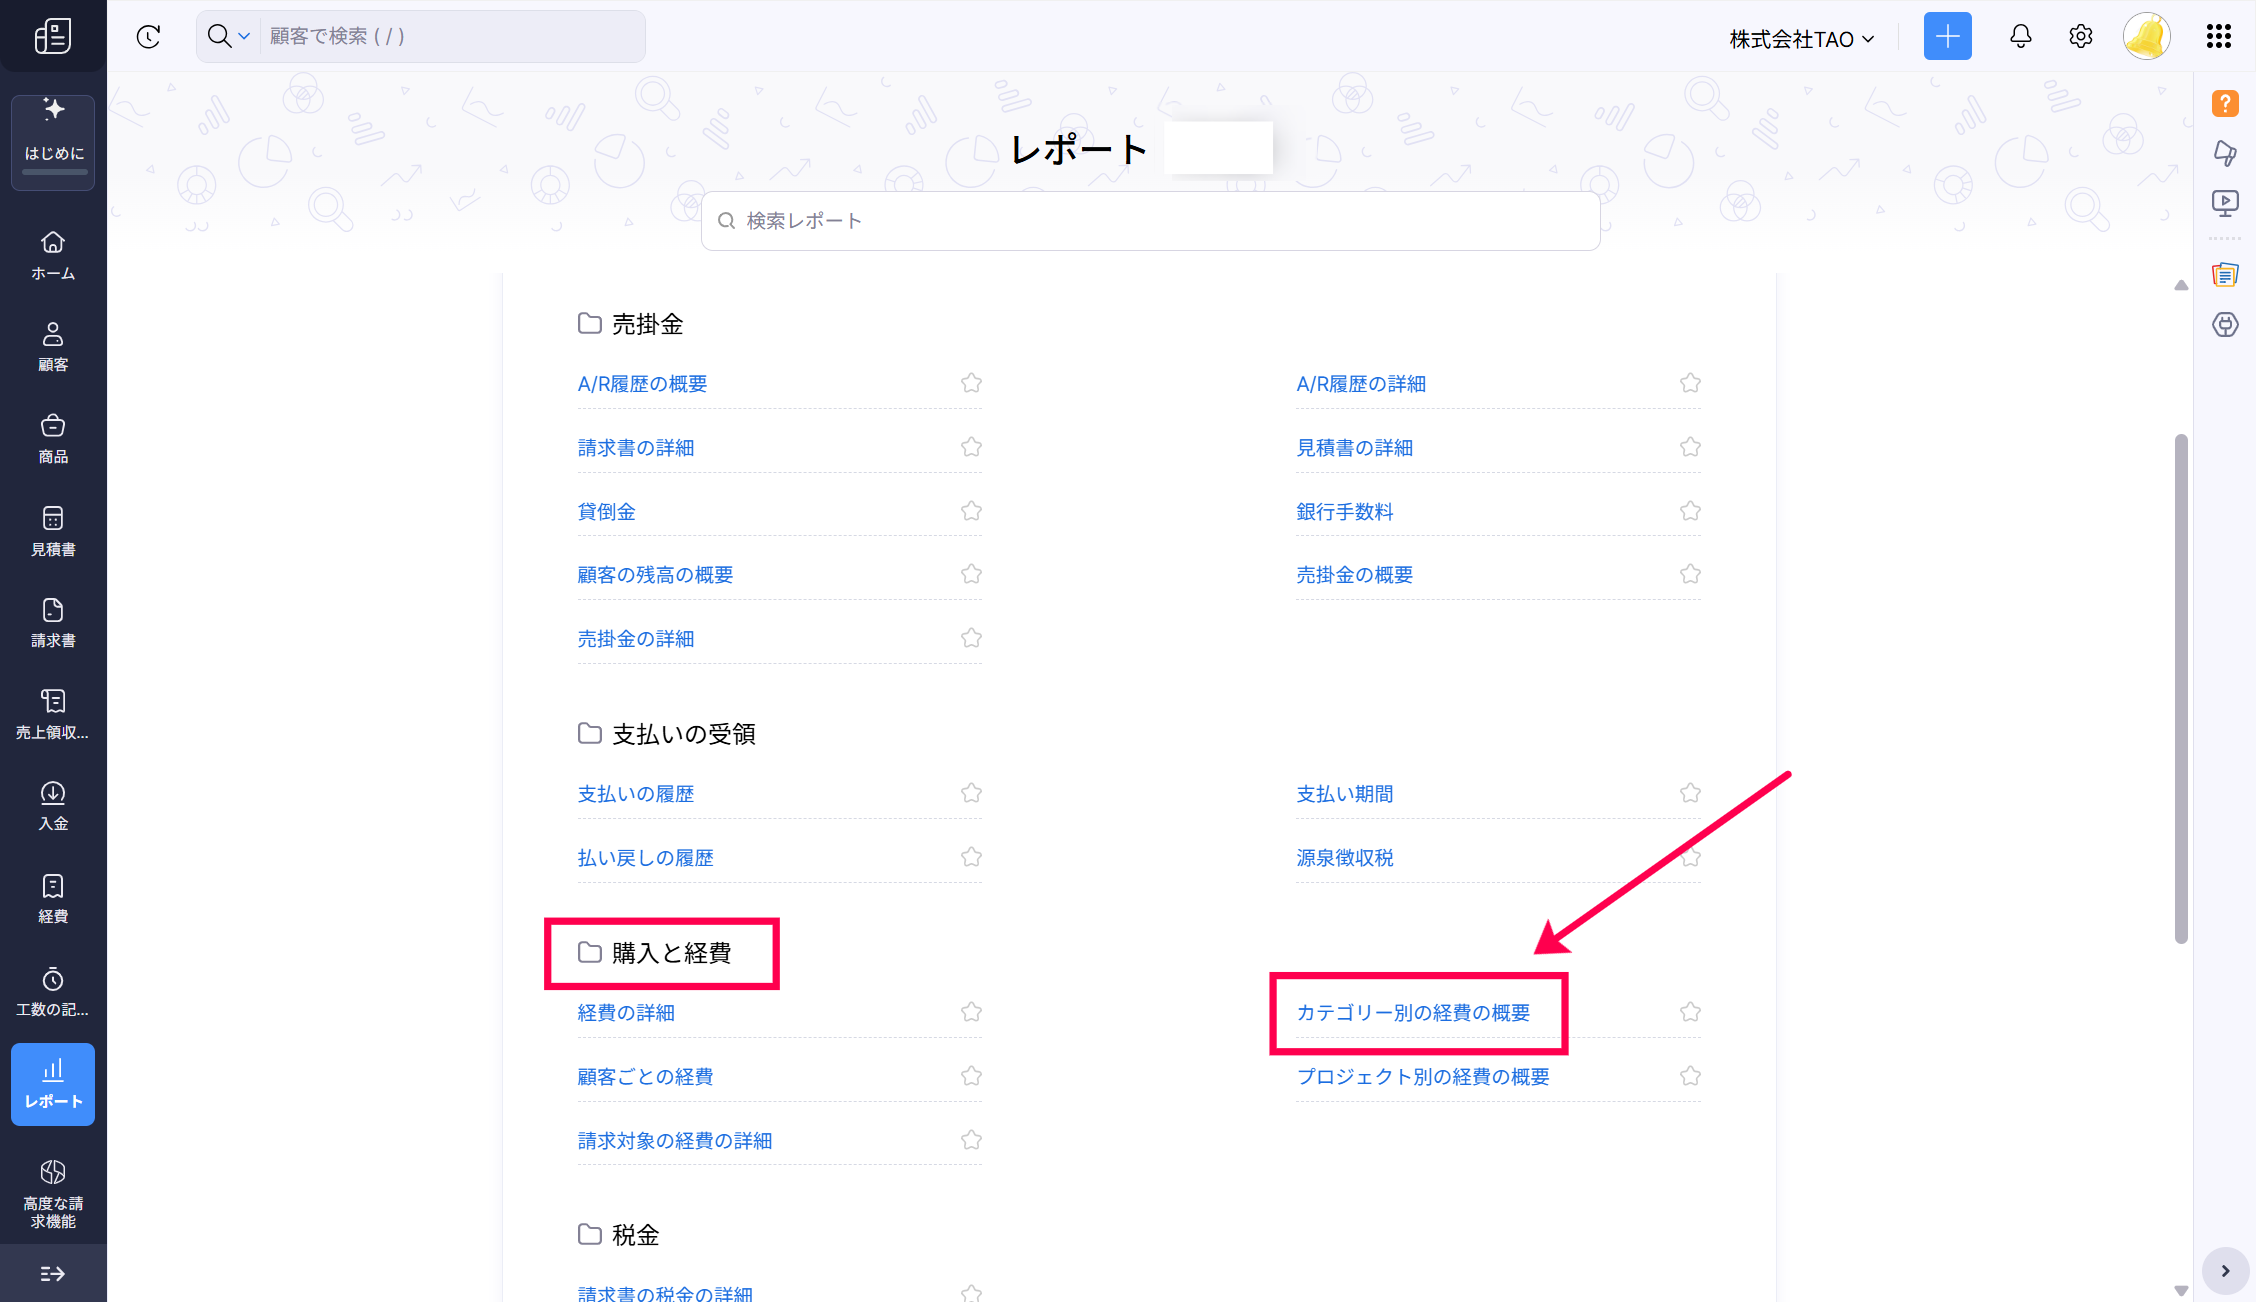Open 入金 in the sidebar
Viewport: 2256px width, 1302px height.
pos(53,806)
